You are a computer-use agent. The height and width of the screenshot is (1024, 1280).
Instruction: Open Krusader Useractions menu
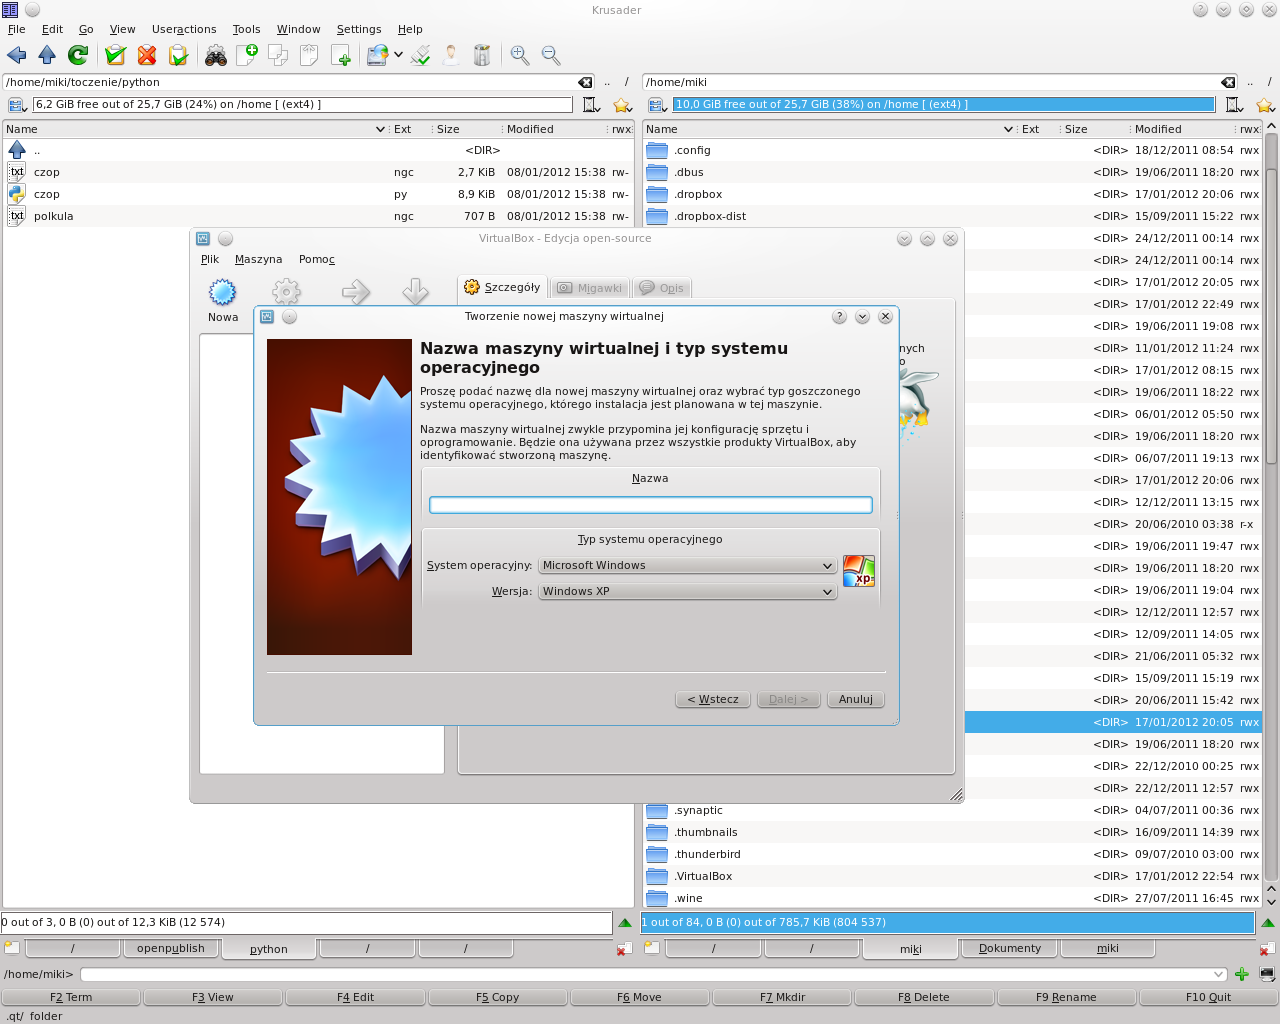point(184,29)
